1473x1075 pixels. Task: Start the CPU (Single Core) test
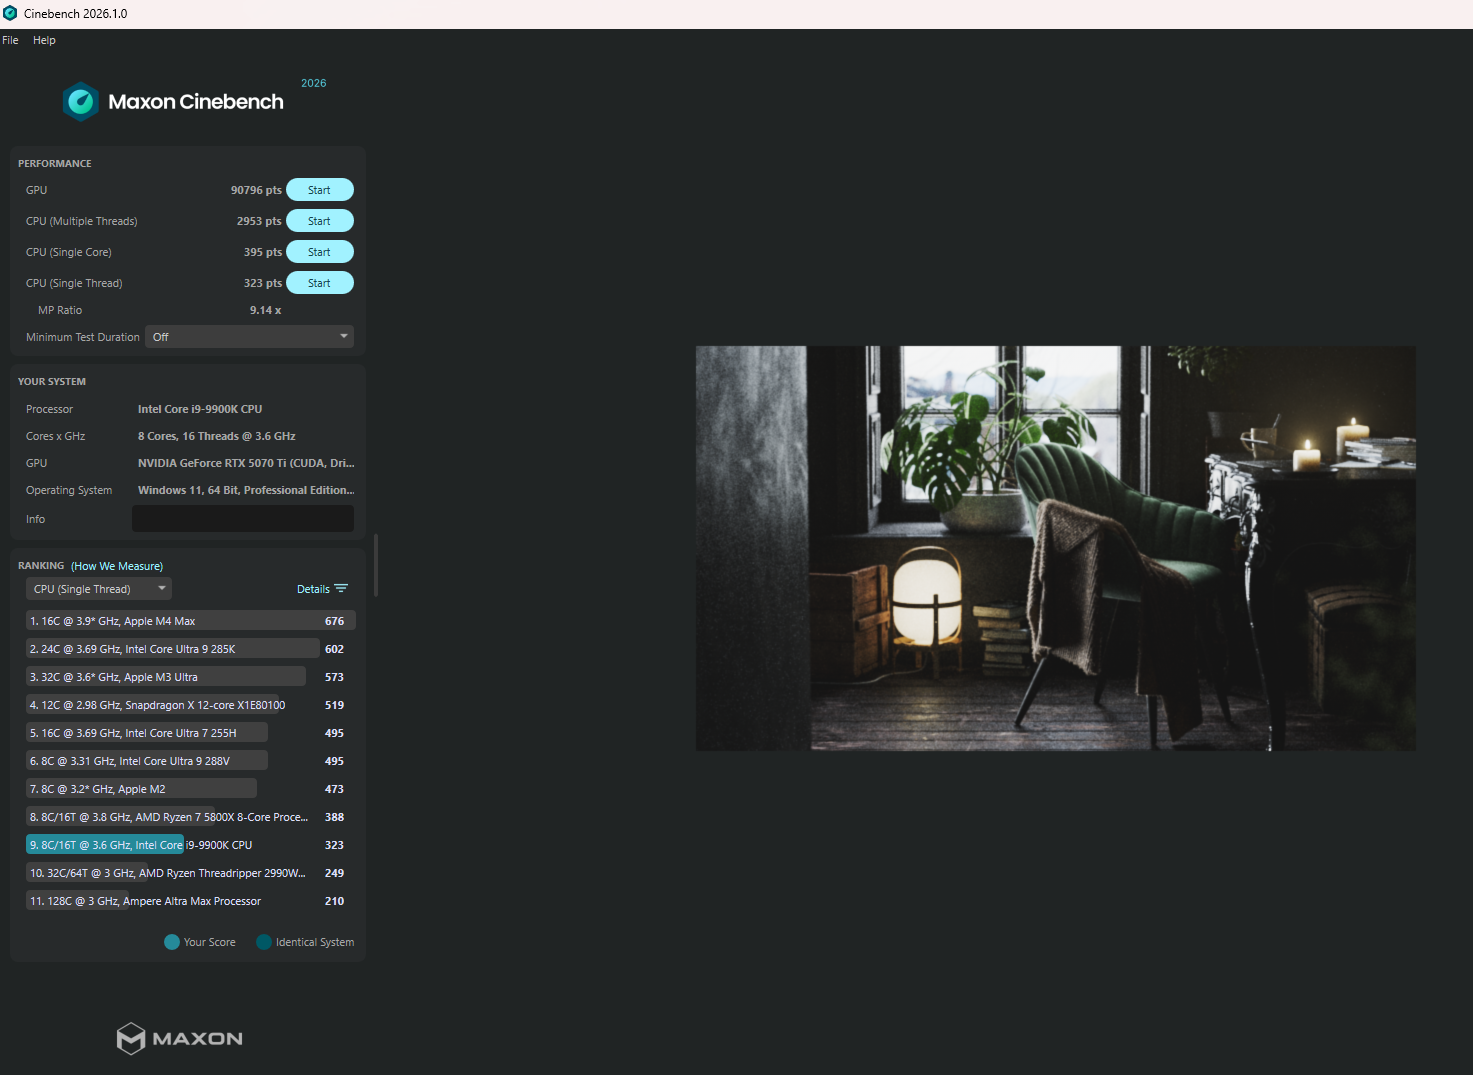click(320, 252)
